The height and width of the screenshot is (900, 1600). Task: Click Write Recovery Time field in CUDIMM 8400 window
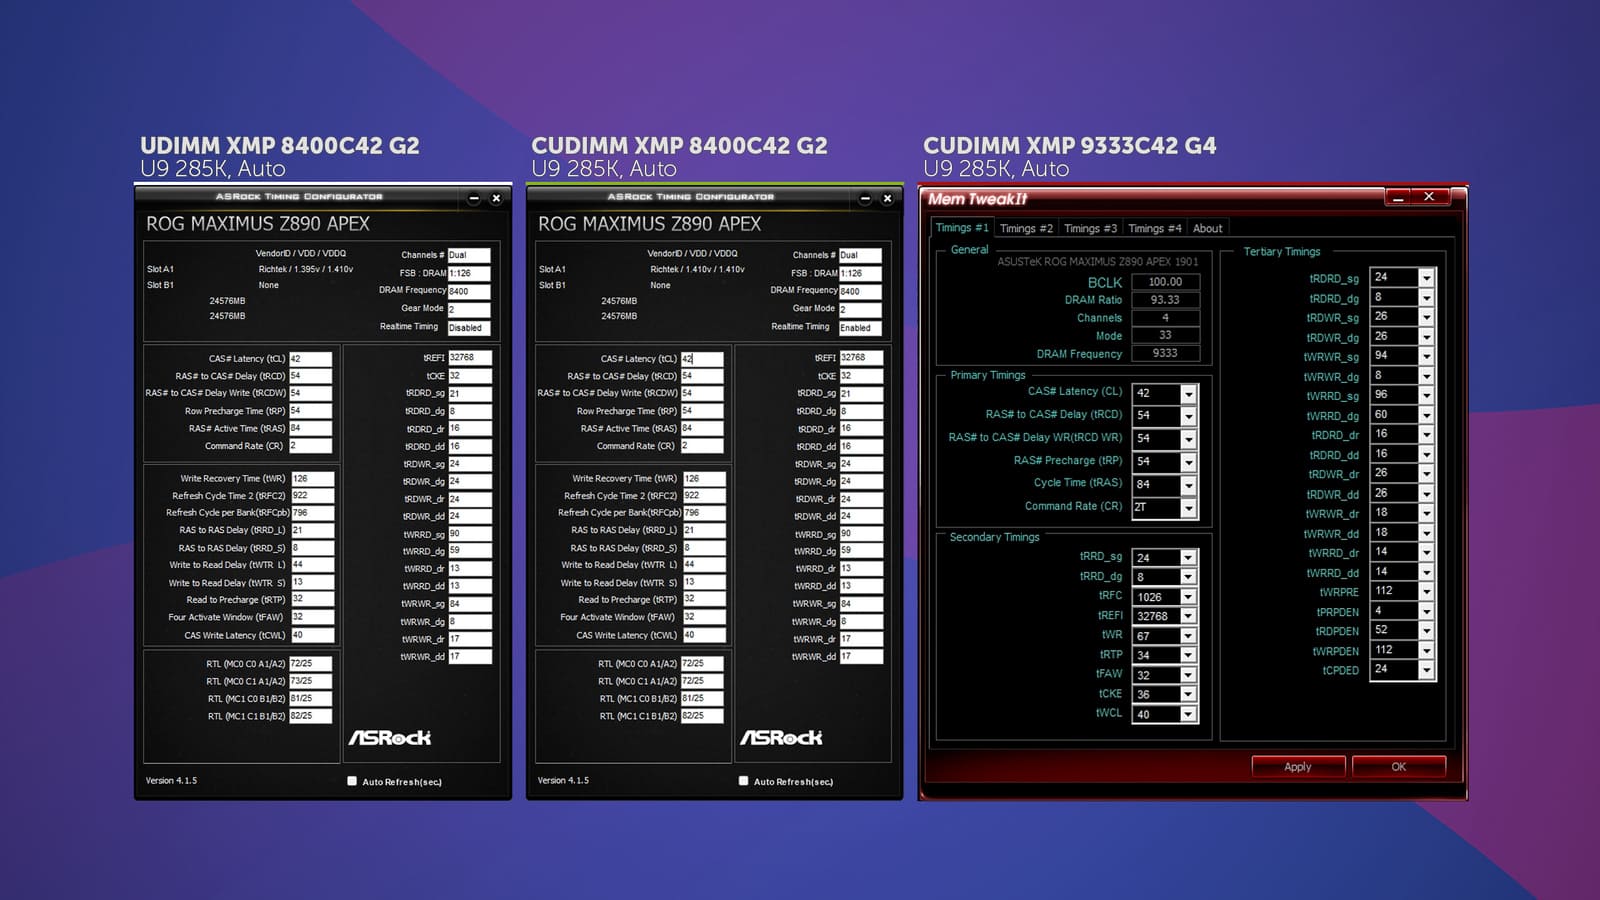[703, 479]
